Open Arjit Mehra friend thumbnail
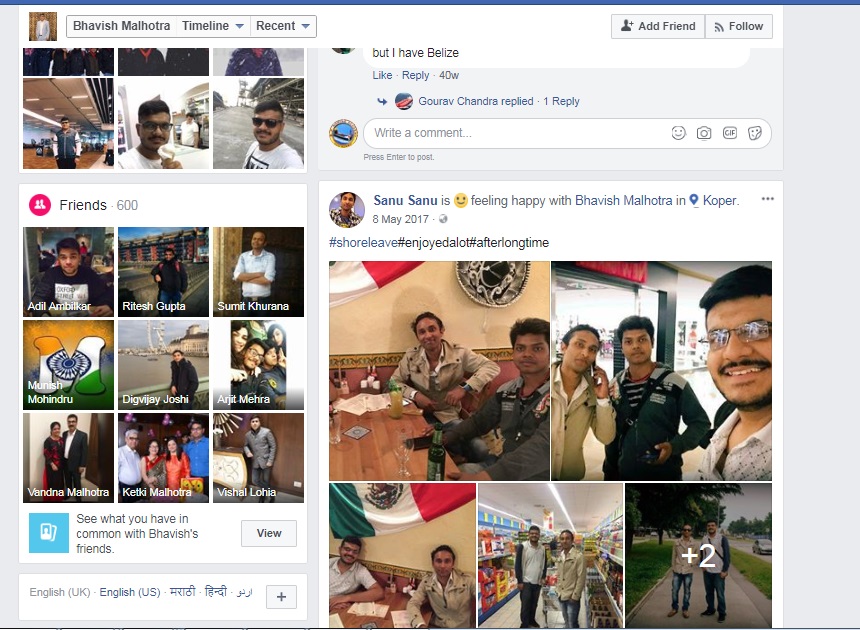The width and height of the screenshot is (860, 630). coord(258,365)
